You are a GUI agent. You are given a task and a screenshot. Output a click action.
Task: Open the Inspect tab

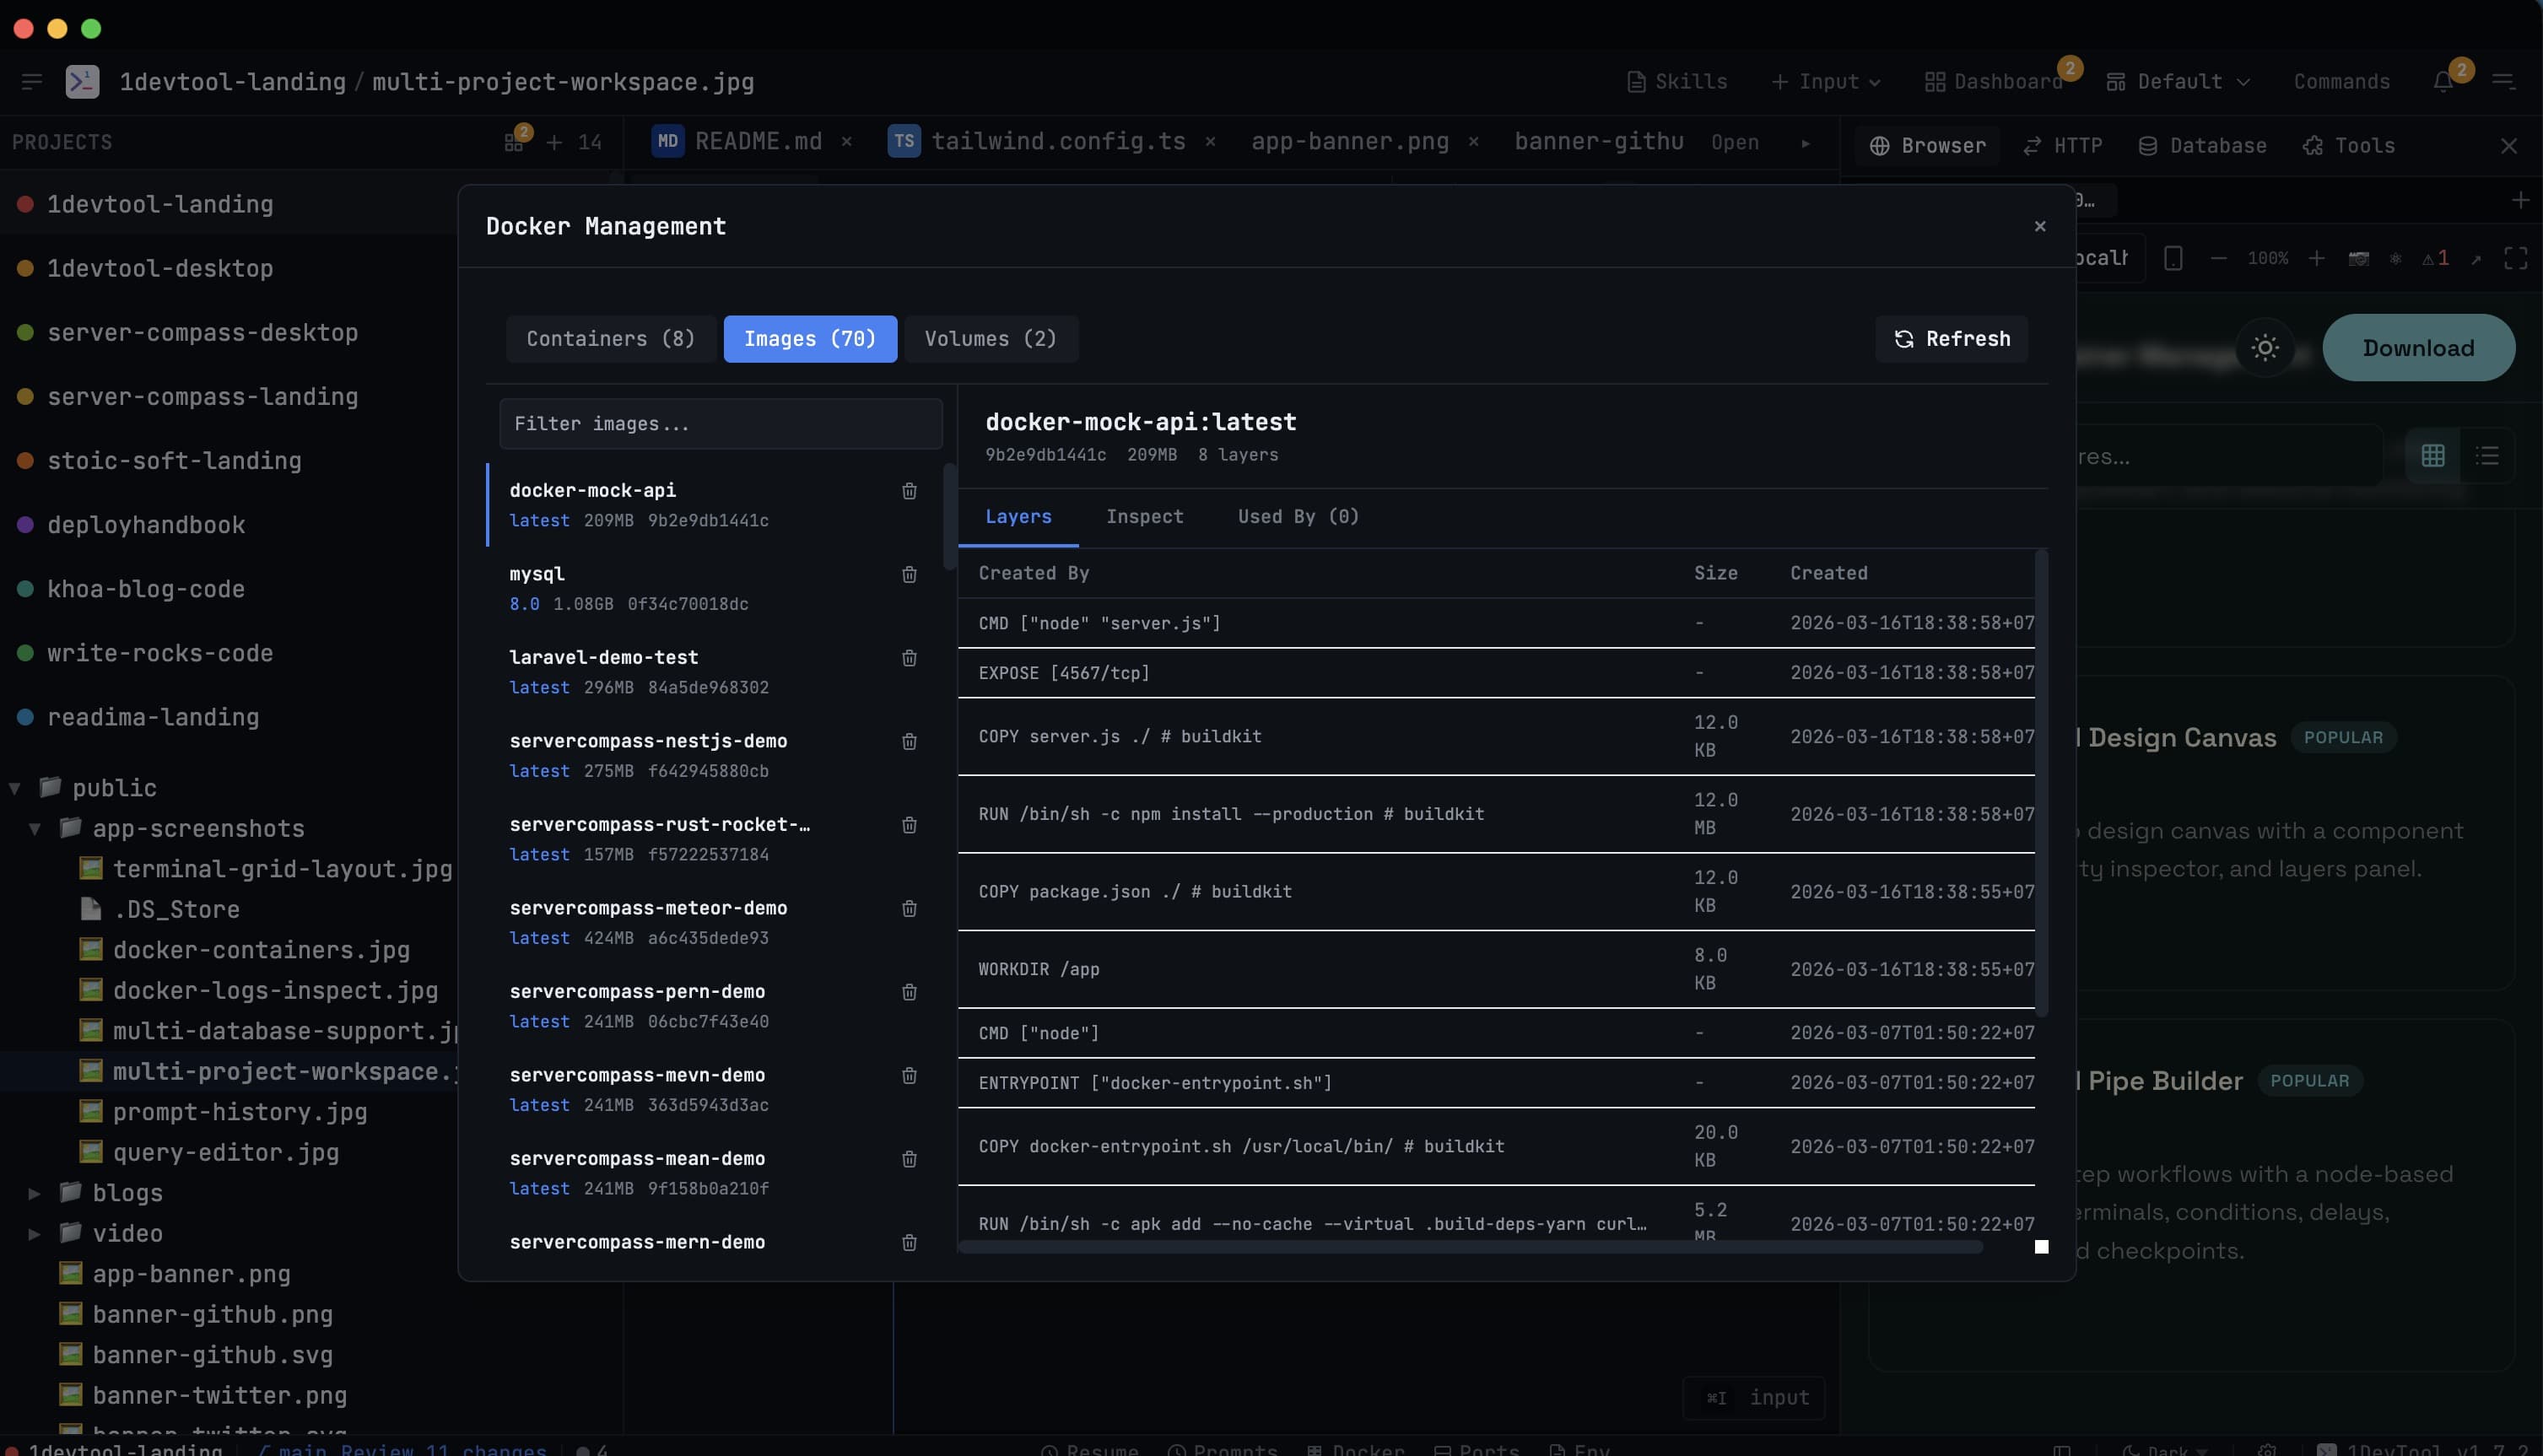tap(1144, 517)
